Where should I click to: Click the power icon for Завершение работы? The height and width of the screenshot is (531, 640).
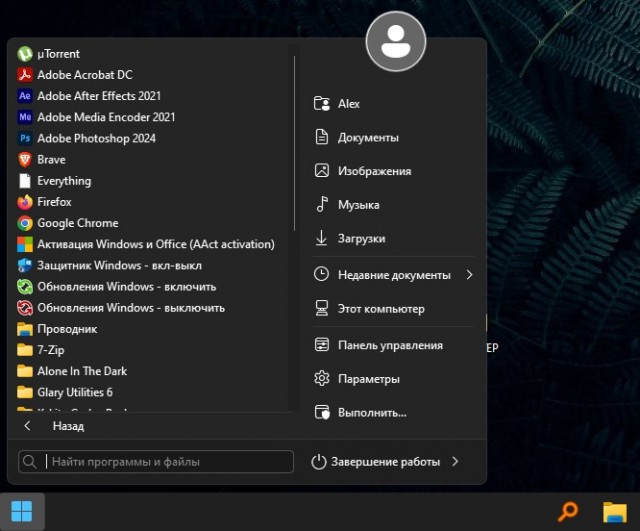pyautogui.click(x=319, y=462)
